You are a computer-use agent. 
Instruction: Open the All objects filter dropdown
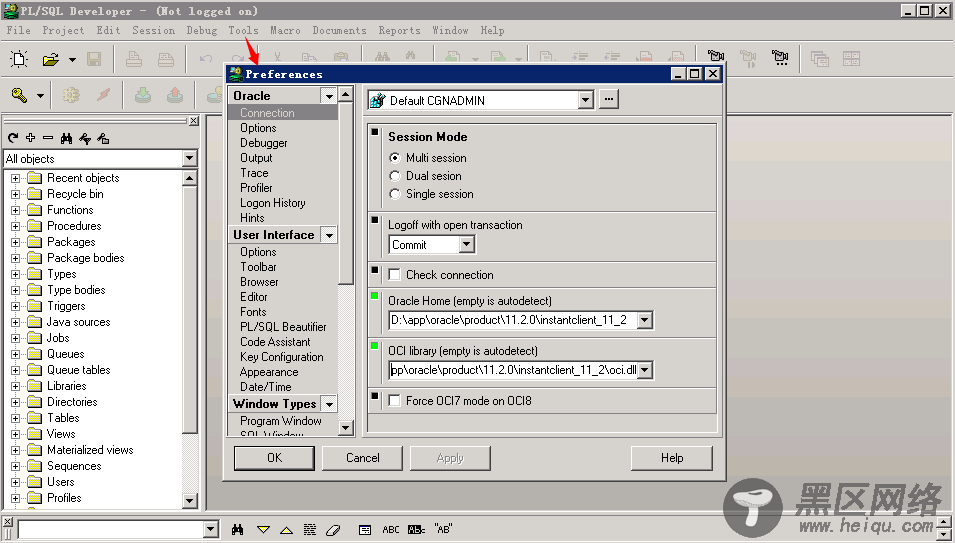(x=189, y=159)
